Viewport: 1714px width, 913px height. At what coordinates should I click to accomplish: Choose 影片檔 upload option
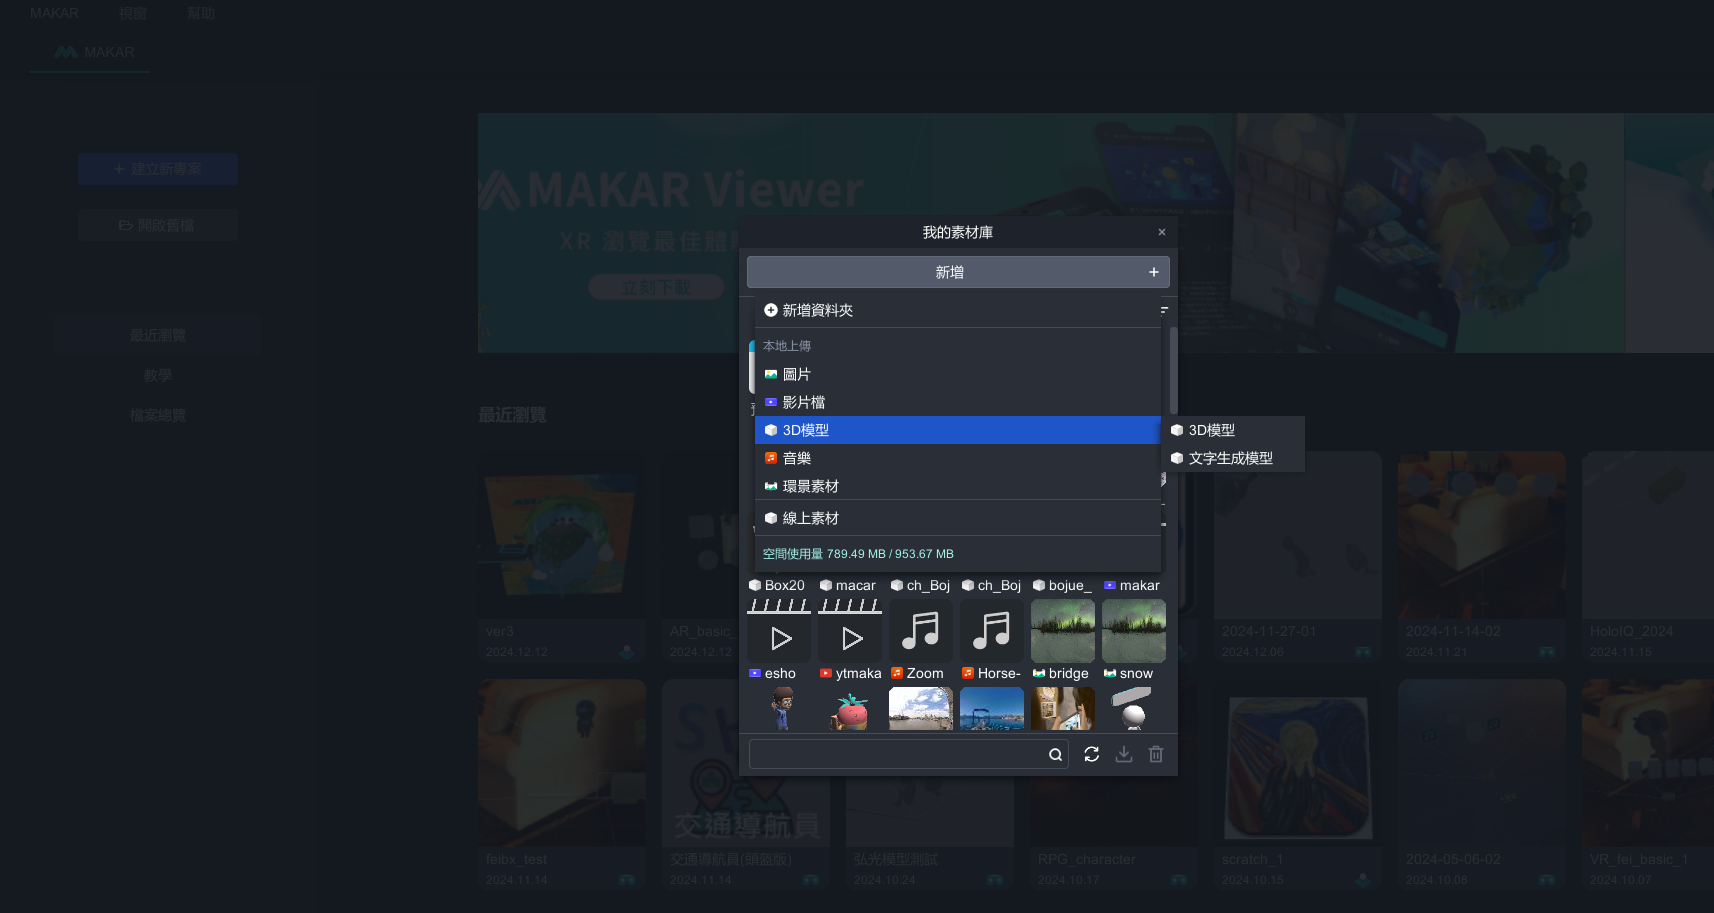(803, 402)
